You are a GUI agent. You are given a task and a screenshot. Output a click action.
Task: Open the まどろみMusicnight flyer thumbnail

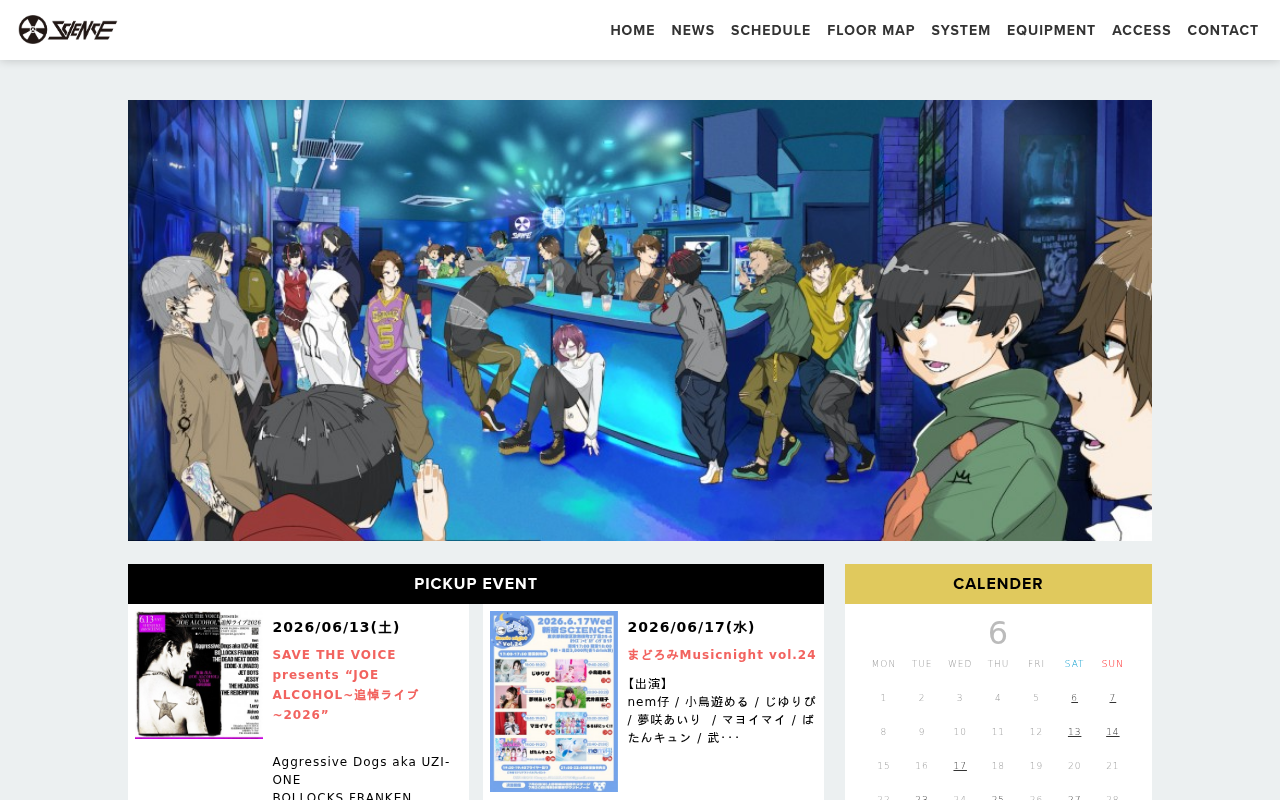click(x=554, y=701)
